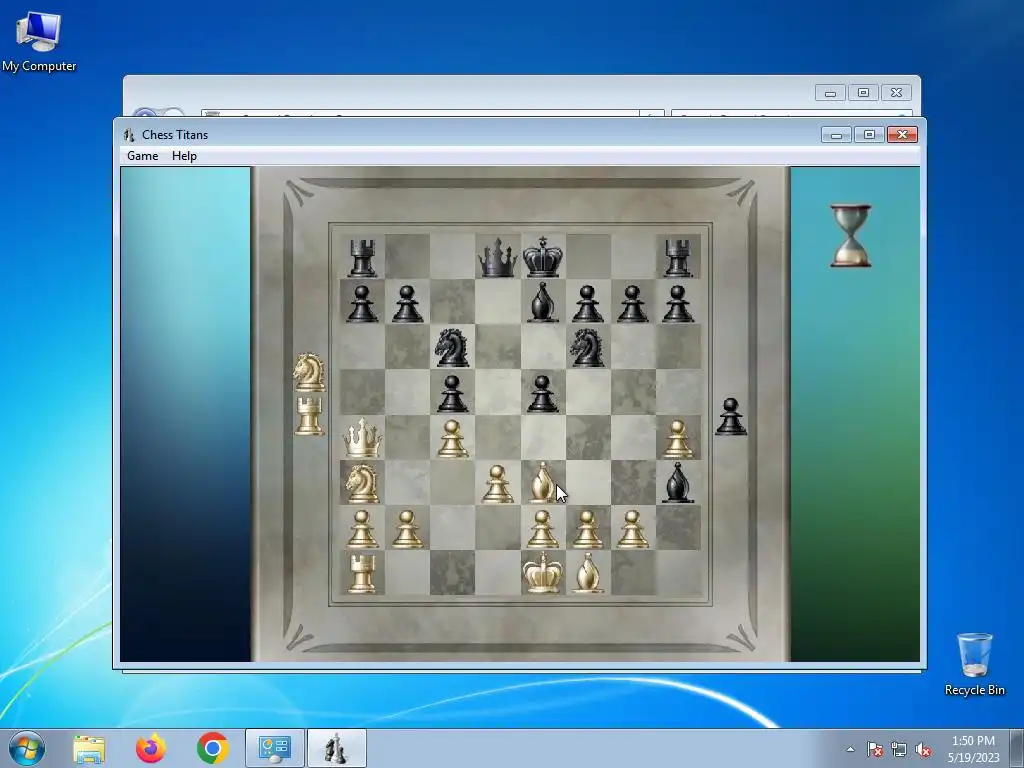This screenshot has height=768, width=1024.
Task: Select the white bishop on f1
Action: pos(588,573)
